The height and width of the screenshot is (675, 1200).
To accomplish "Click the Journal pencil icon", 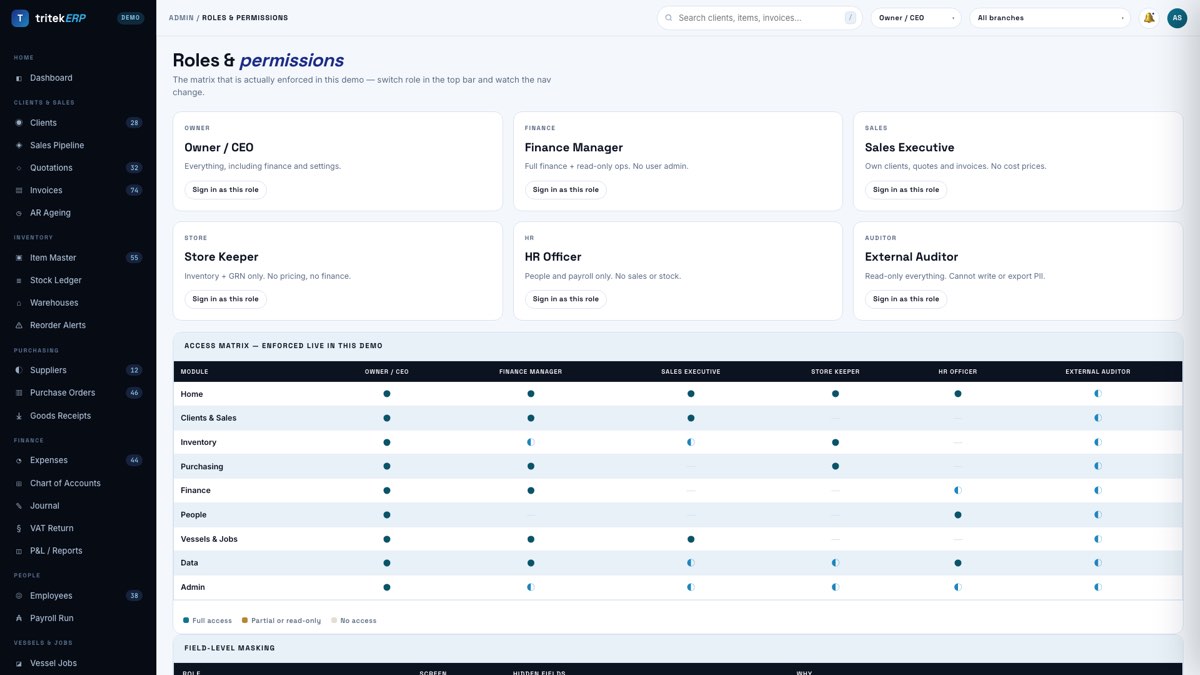I will click(x=19, y=506).
